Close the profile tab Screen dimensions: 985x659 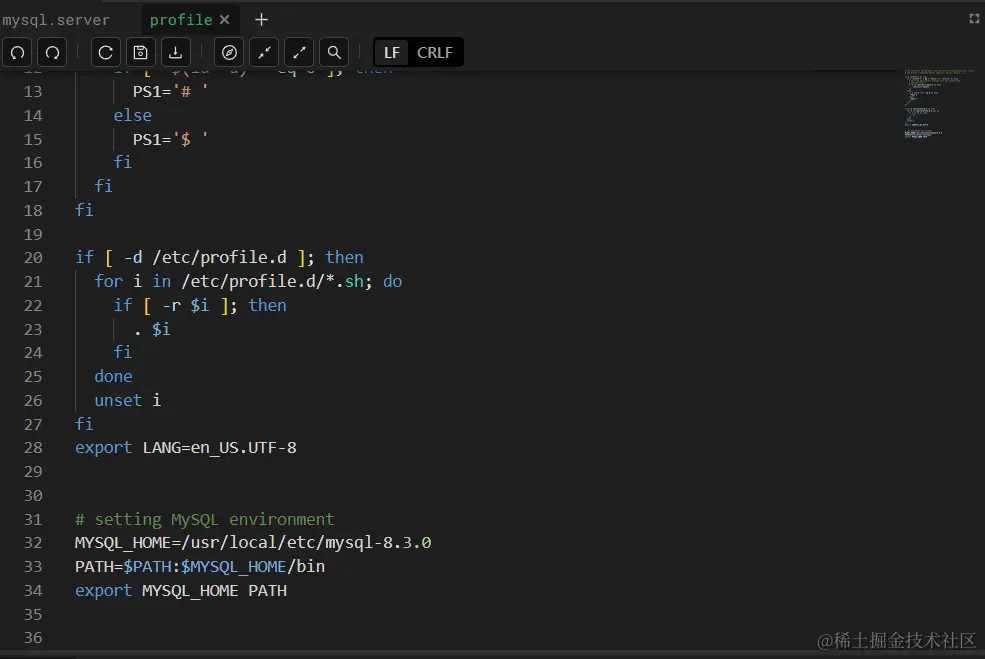224,19
